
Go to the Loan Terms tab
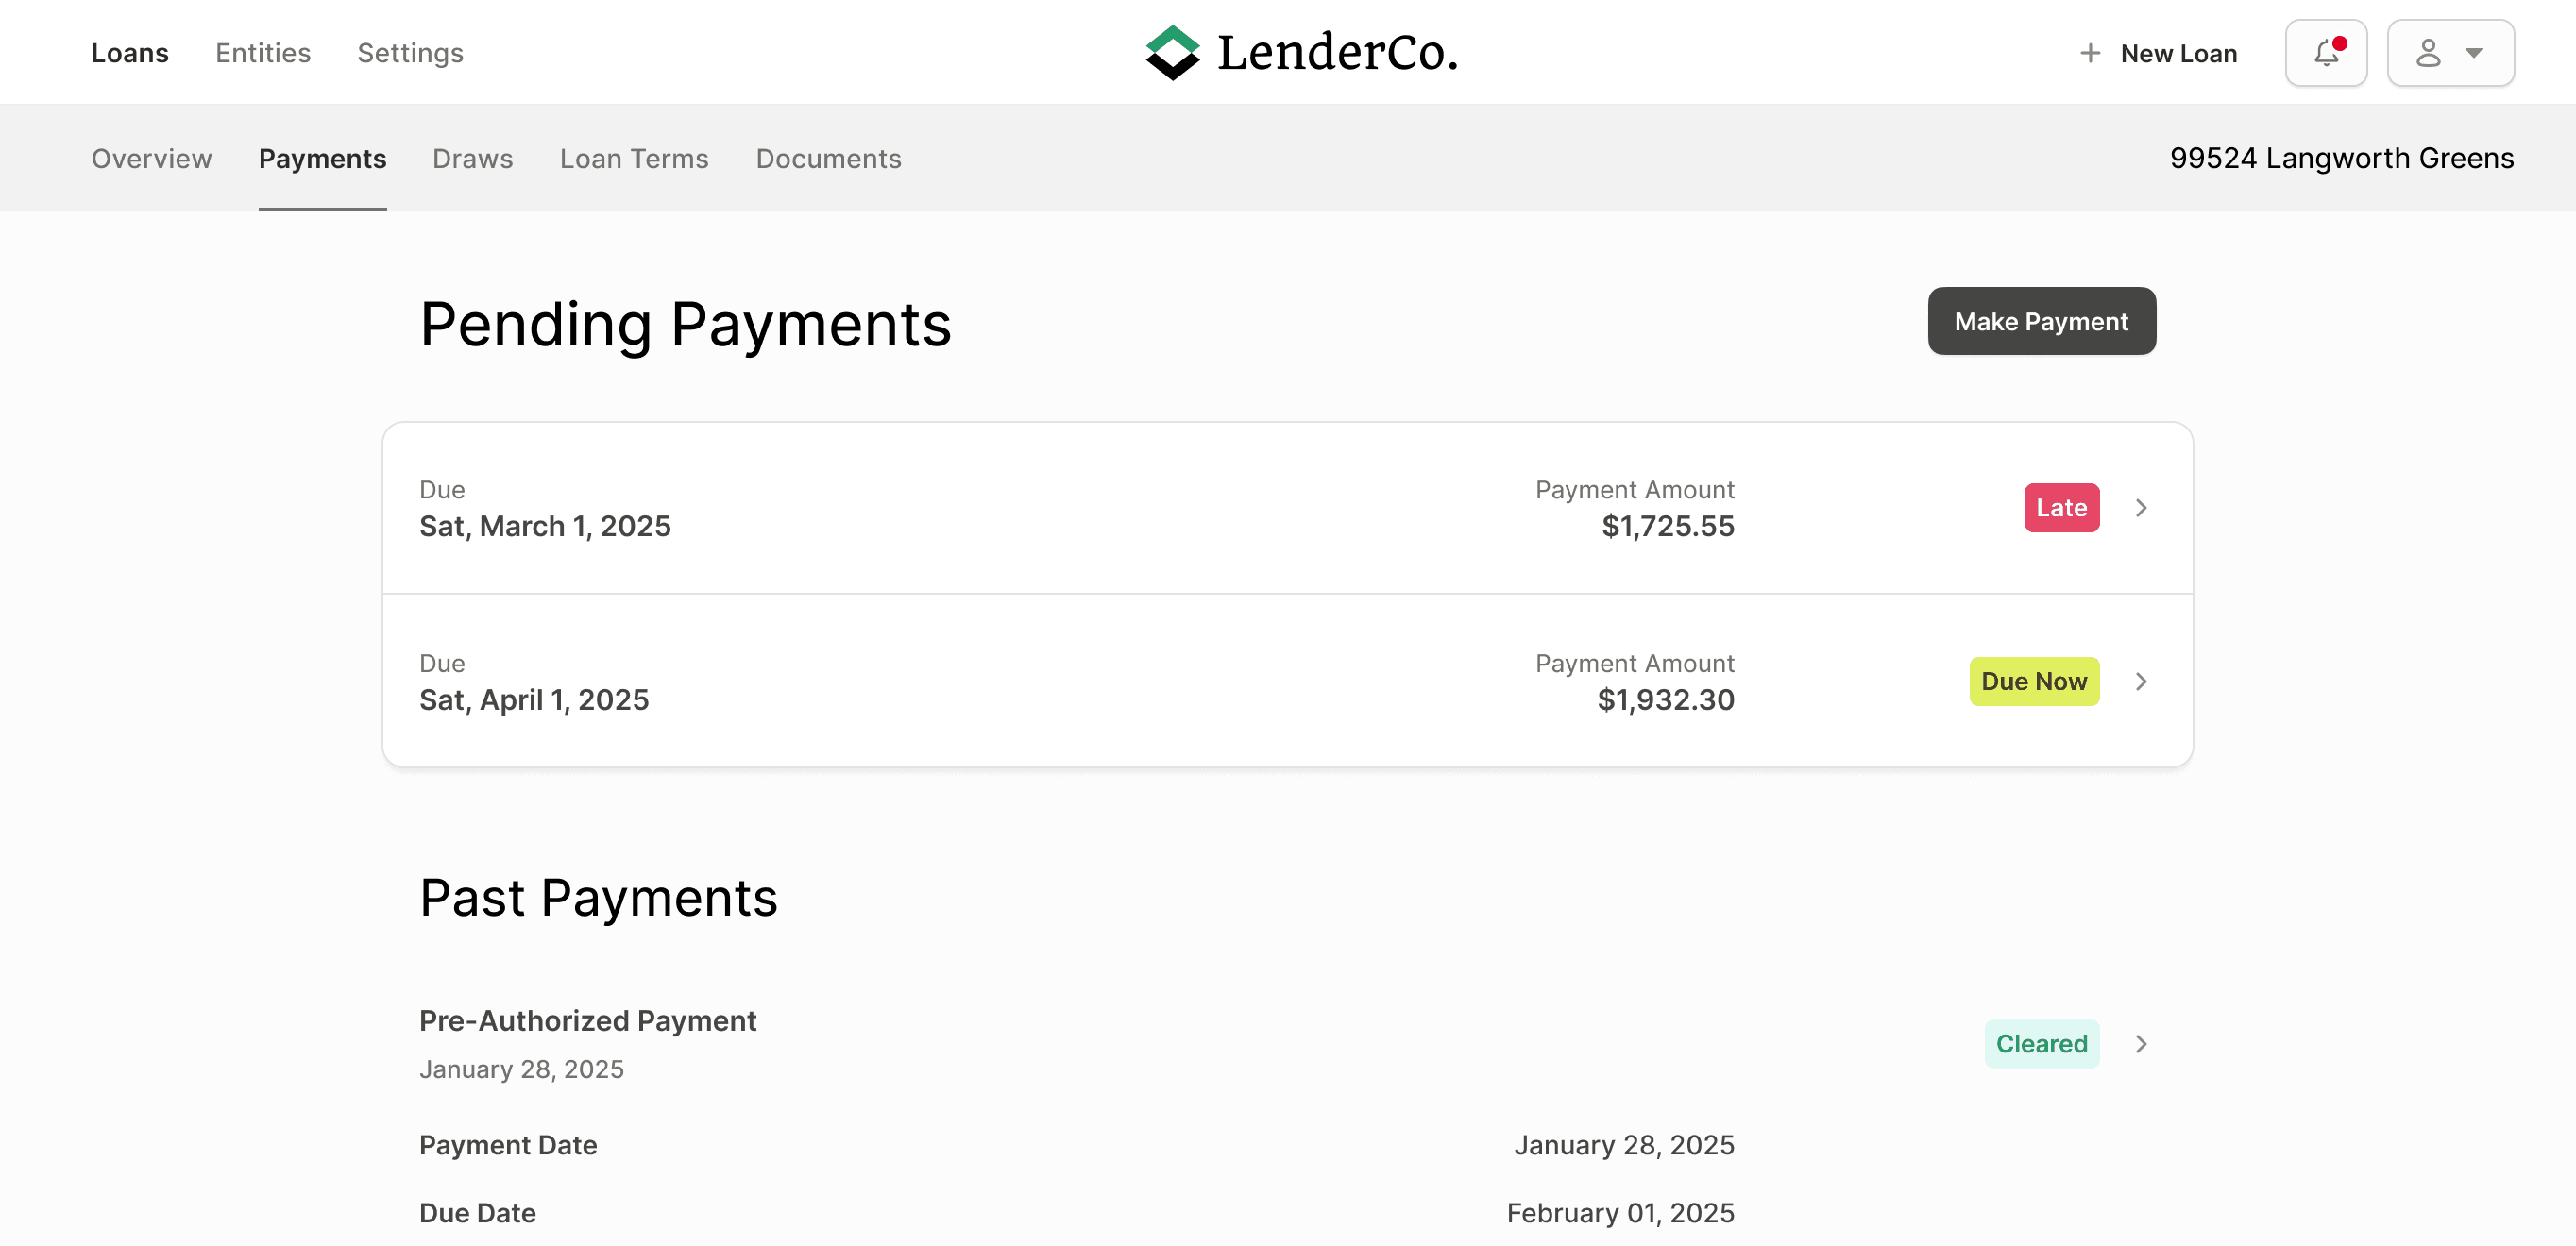[633, 159]
